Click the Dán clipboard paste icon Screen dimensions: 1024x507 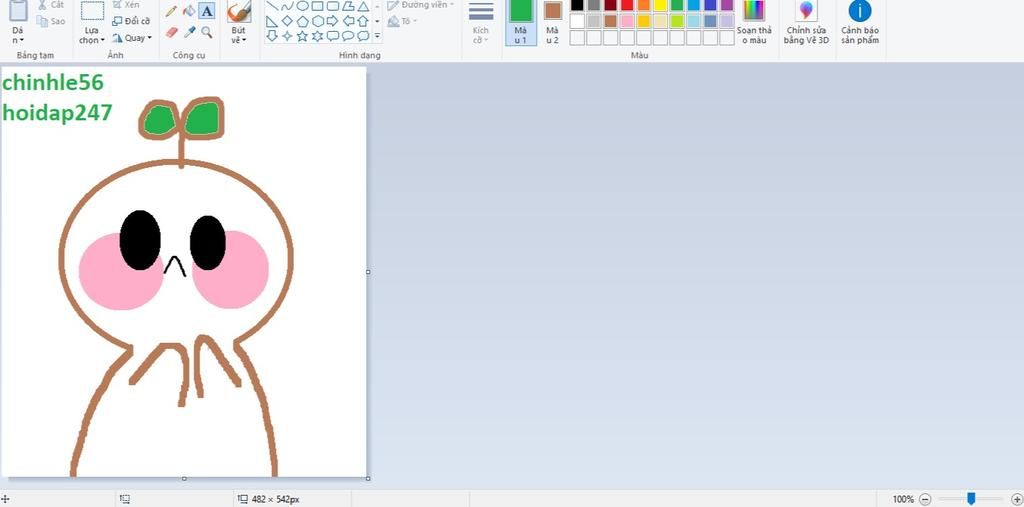[x=18, y=10]
